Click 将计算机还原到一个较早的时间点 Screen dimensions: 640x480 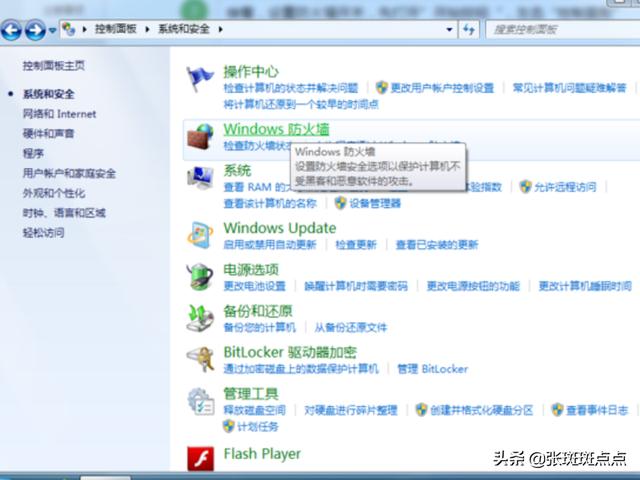(301, 104)
